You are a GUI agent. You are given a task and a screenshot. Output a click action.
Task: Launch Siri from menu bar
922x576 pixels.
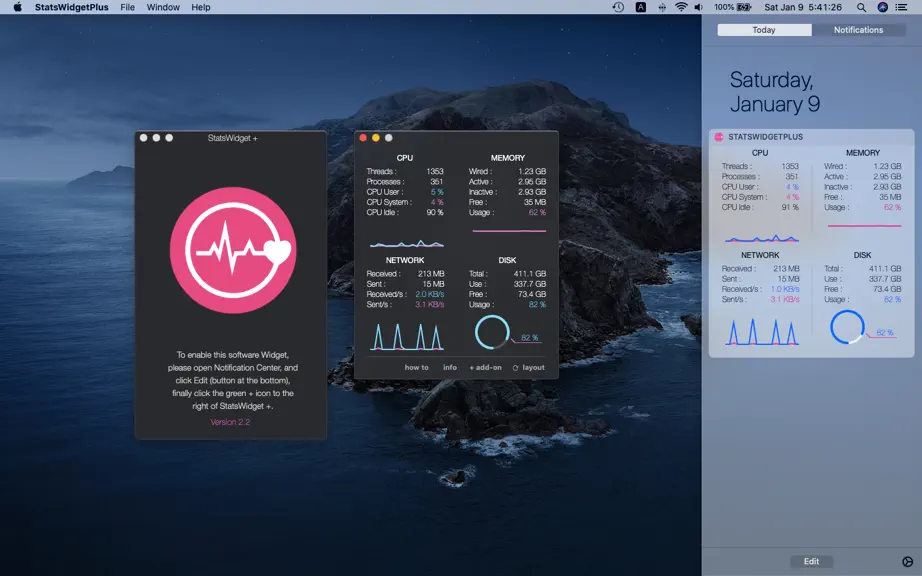882,7
